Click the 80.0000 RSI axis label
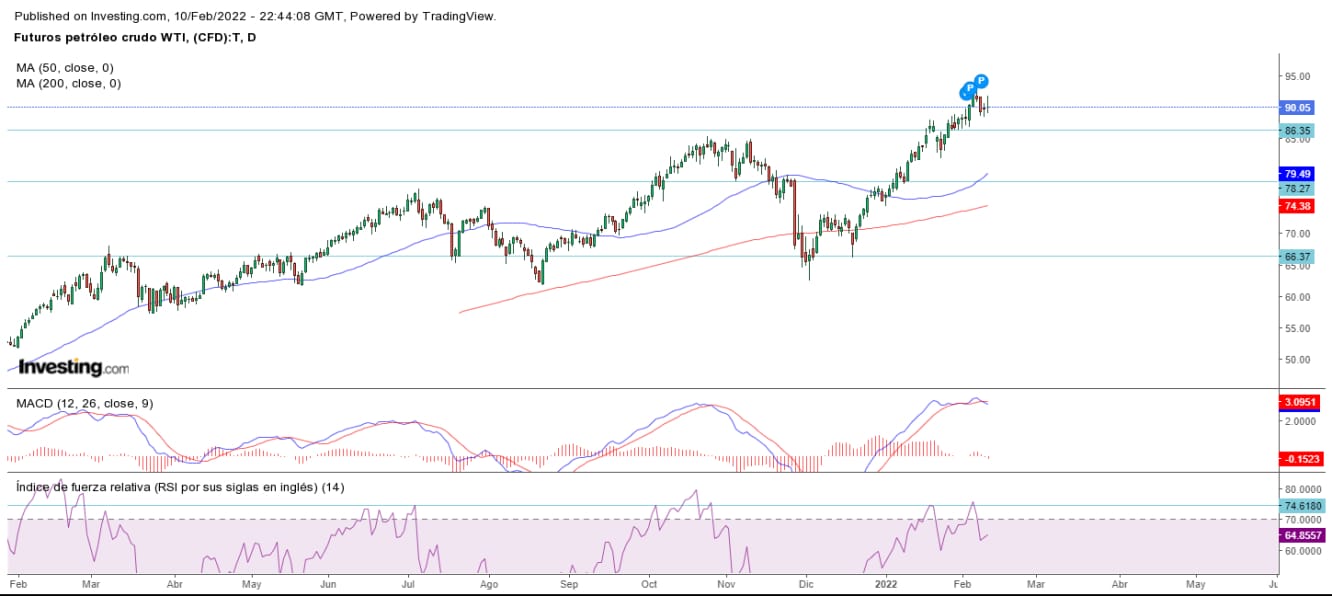 click(x=1301, y=489)
